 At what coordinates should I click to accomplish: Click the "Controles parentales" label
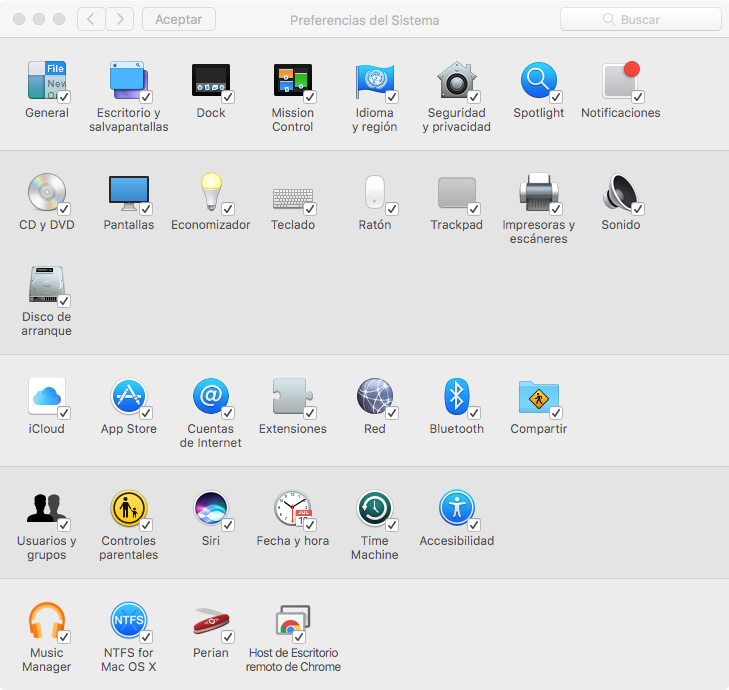pyautogui.click(x=129, y=548)
